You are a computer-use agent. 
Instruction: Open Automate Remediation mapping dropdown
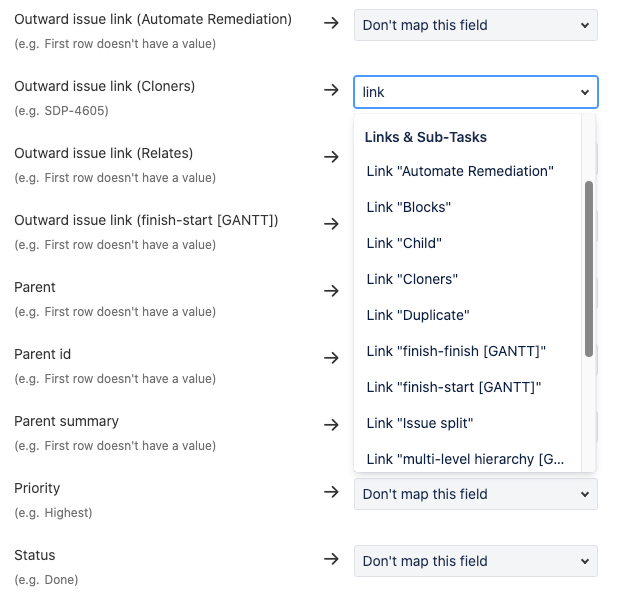pos(476,25)
